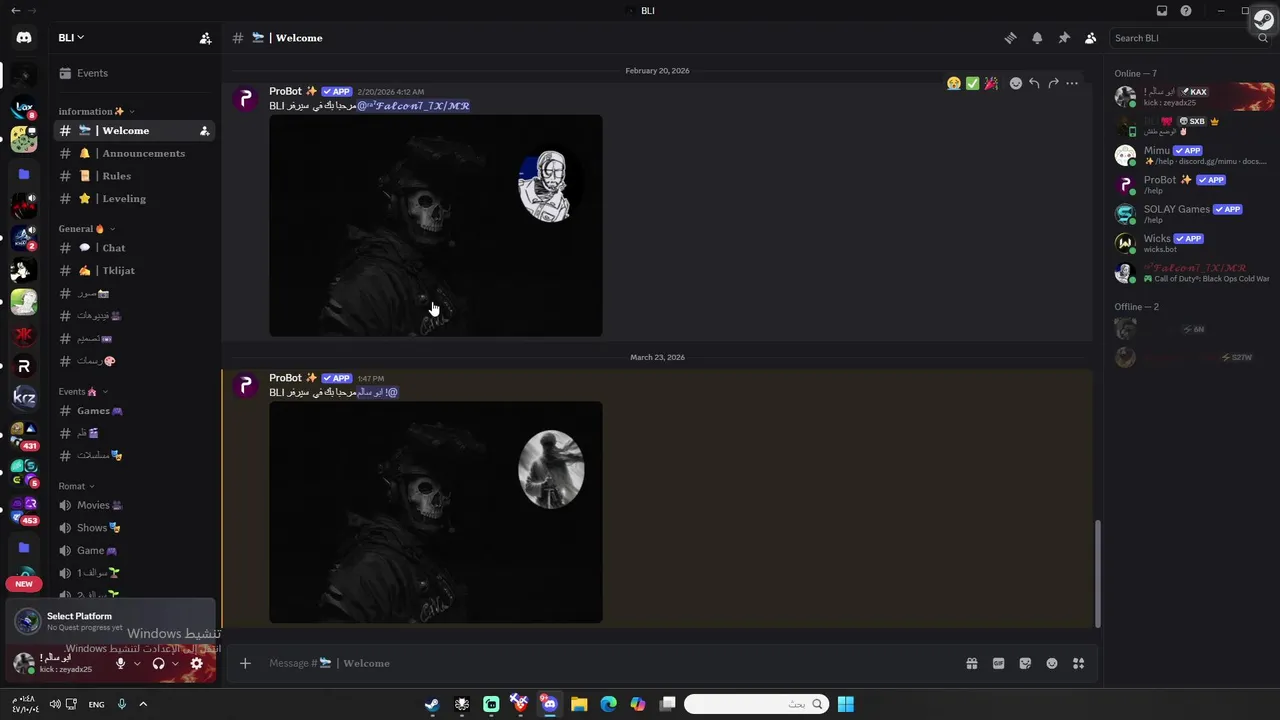Click the chat scrollbar thumb
This screenshot has height=720, width=1280.
click(1098, 574)
